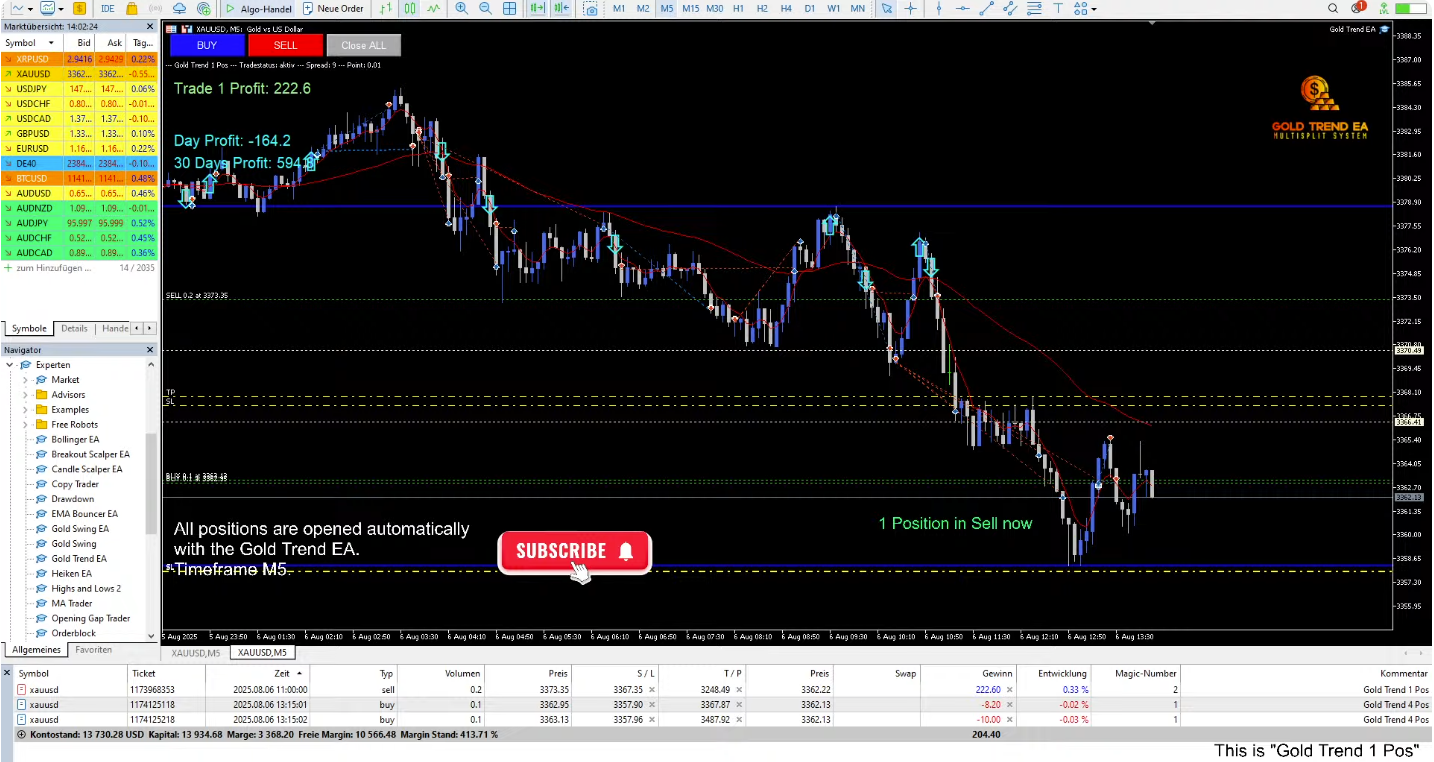Select the cursor arrow tool
Viewport: 1434px width, 762px height.
(887, 8)
